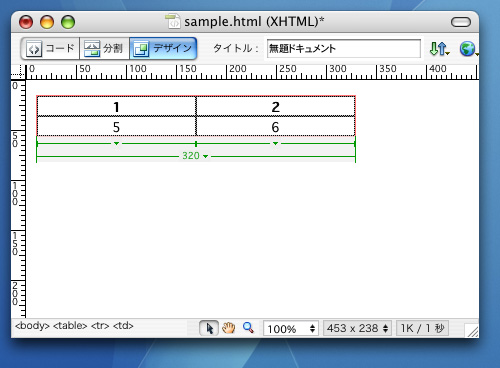Open the File Management arrows menu
This screenshot has width=500, height=368.
click(x=439, y=49)
